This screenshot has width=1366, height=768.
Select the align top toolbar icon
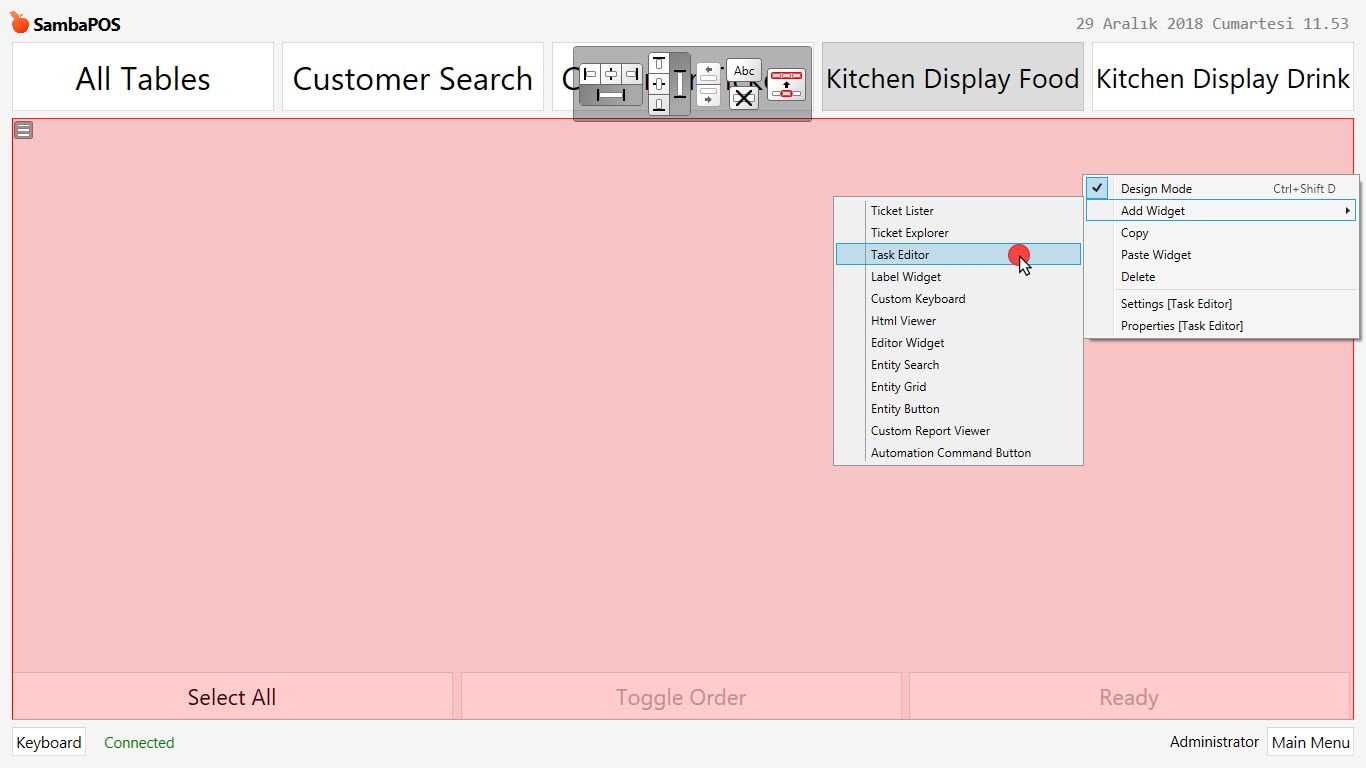point(659,62)
